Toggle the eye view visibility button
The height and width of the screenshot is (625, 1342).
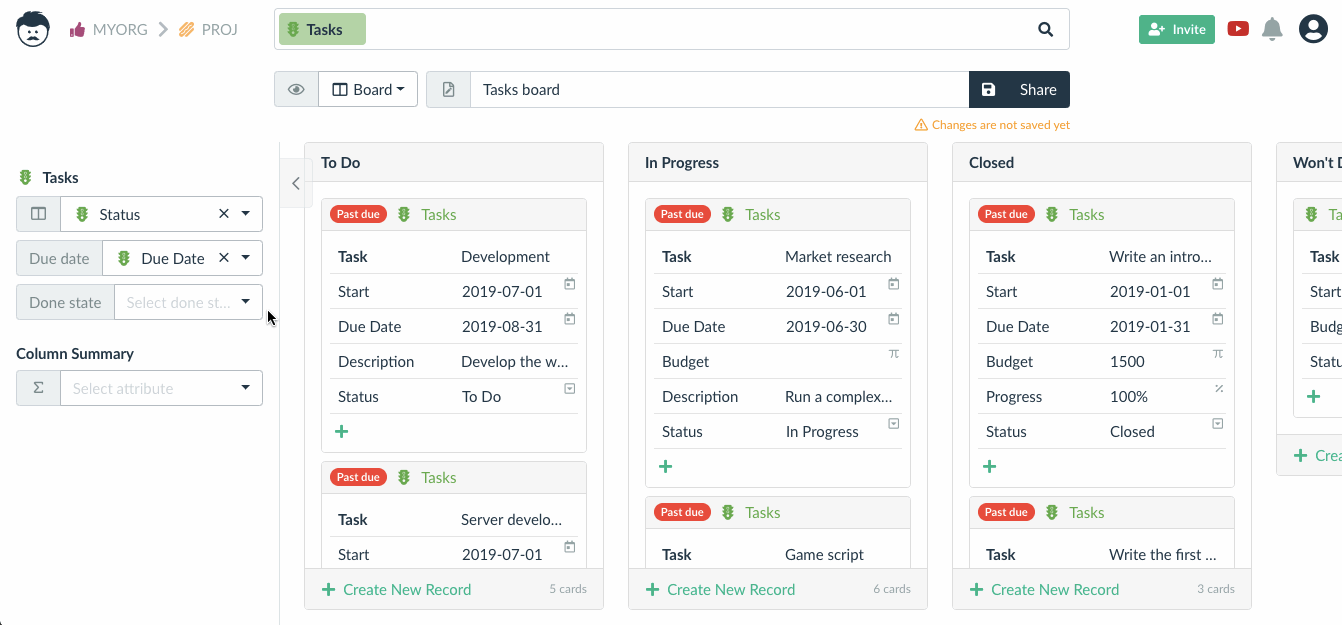pos(296,89)
